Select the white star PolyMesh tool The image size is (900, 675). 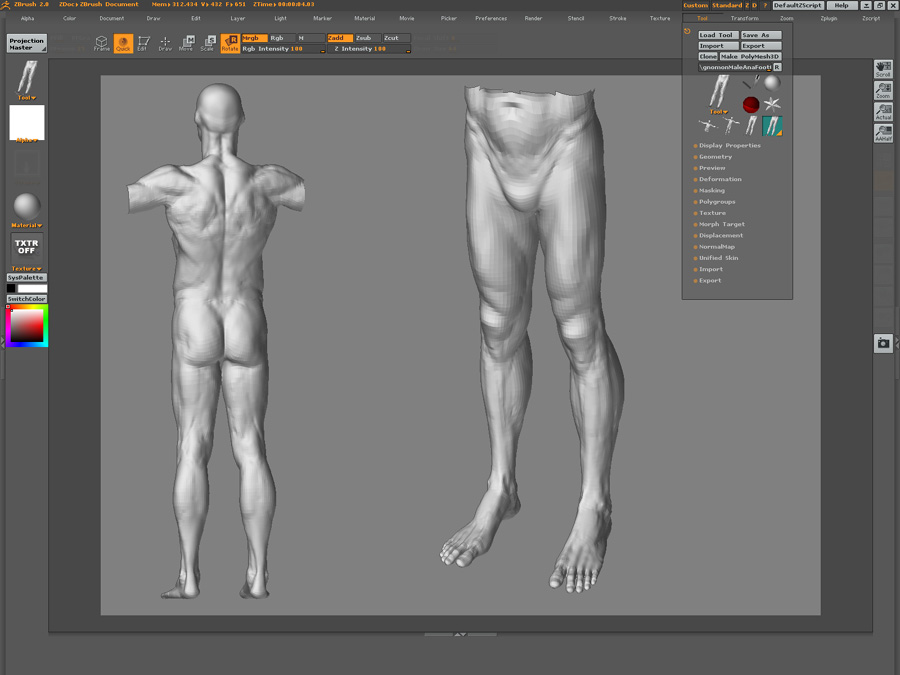(772, 104)
